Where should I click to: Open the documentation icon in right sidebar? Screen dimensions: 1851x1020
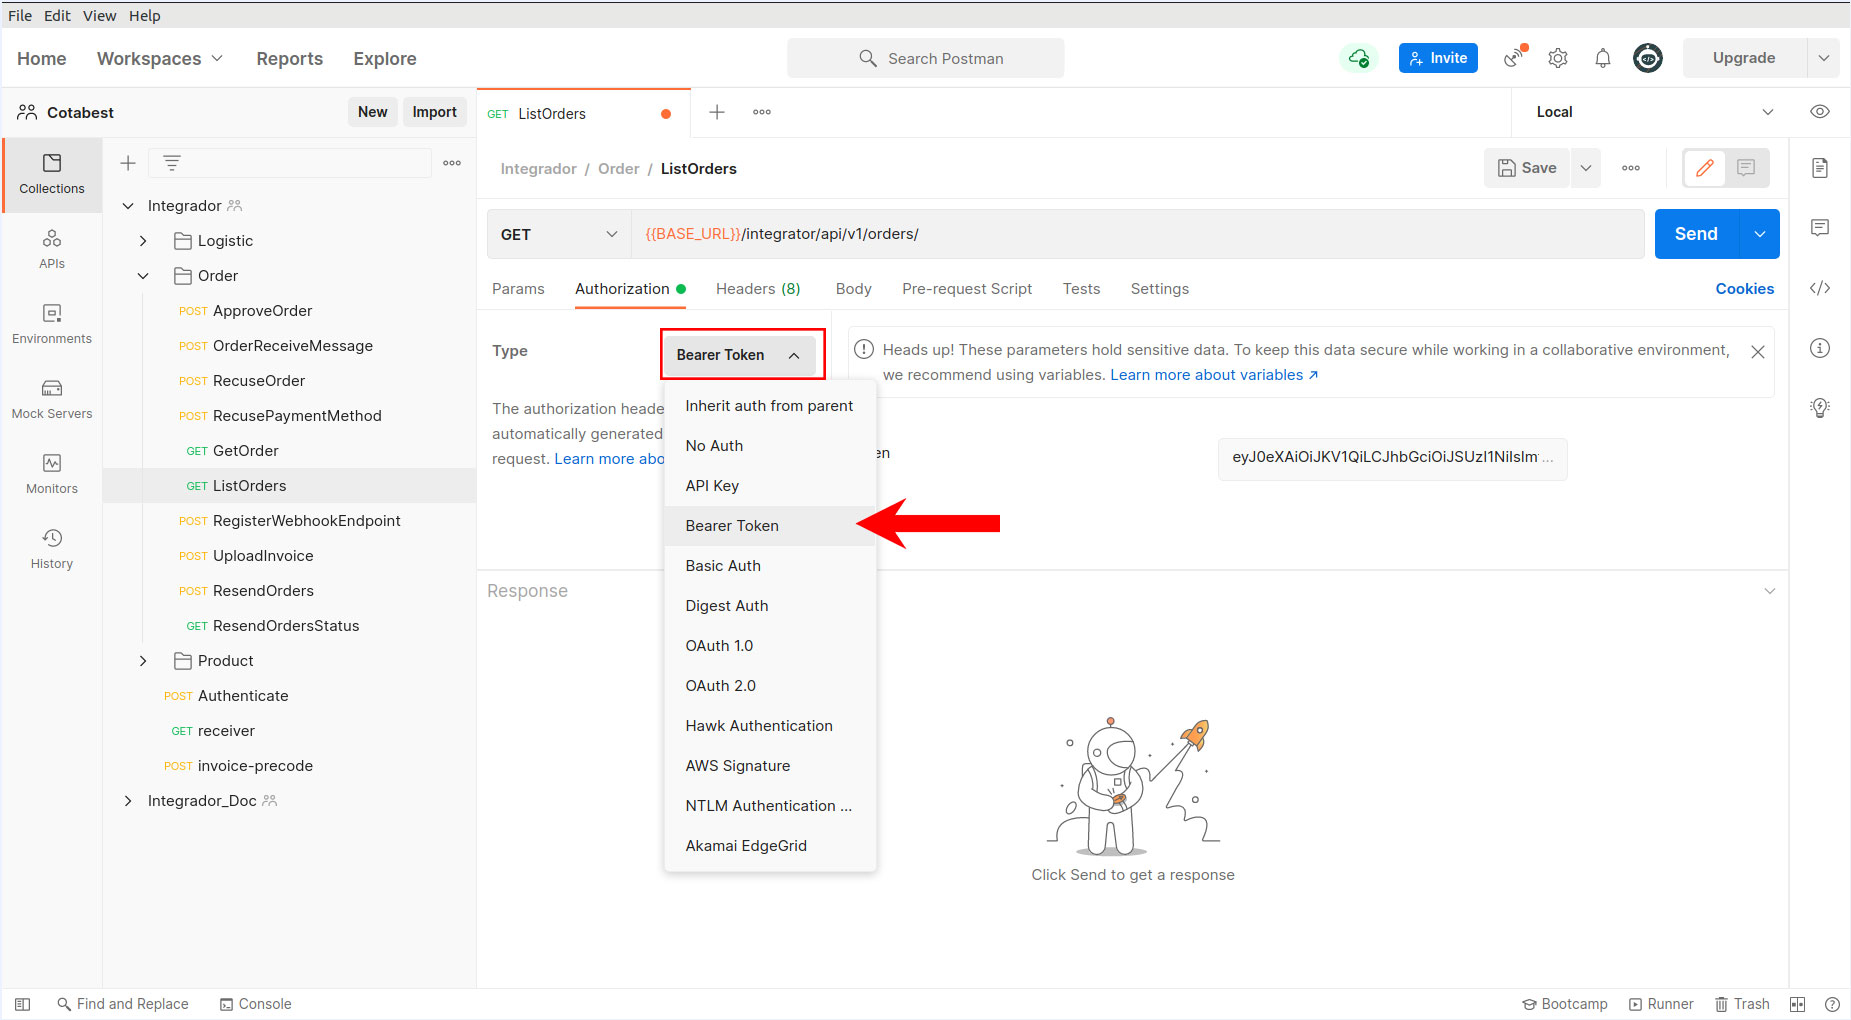coord(1820,168)
